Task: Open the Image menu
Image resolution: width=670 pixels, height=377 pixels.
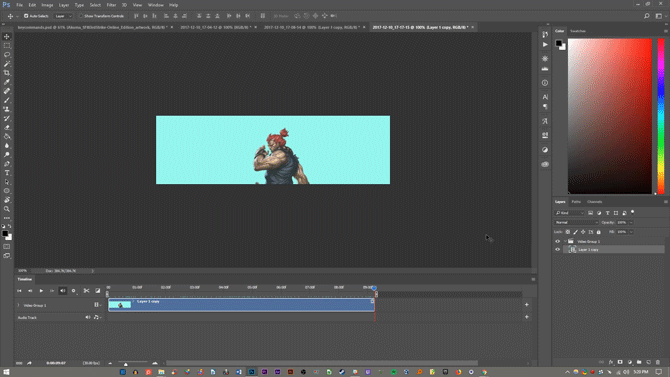Action: pyautogui.click(x=47, y=5)
